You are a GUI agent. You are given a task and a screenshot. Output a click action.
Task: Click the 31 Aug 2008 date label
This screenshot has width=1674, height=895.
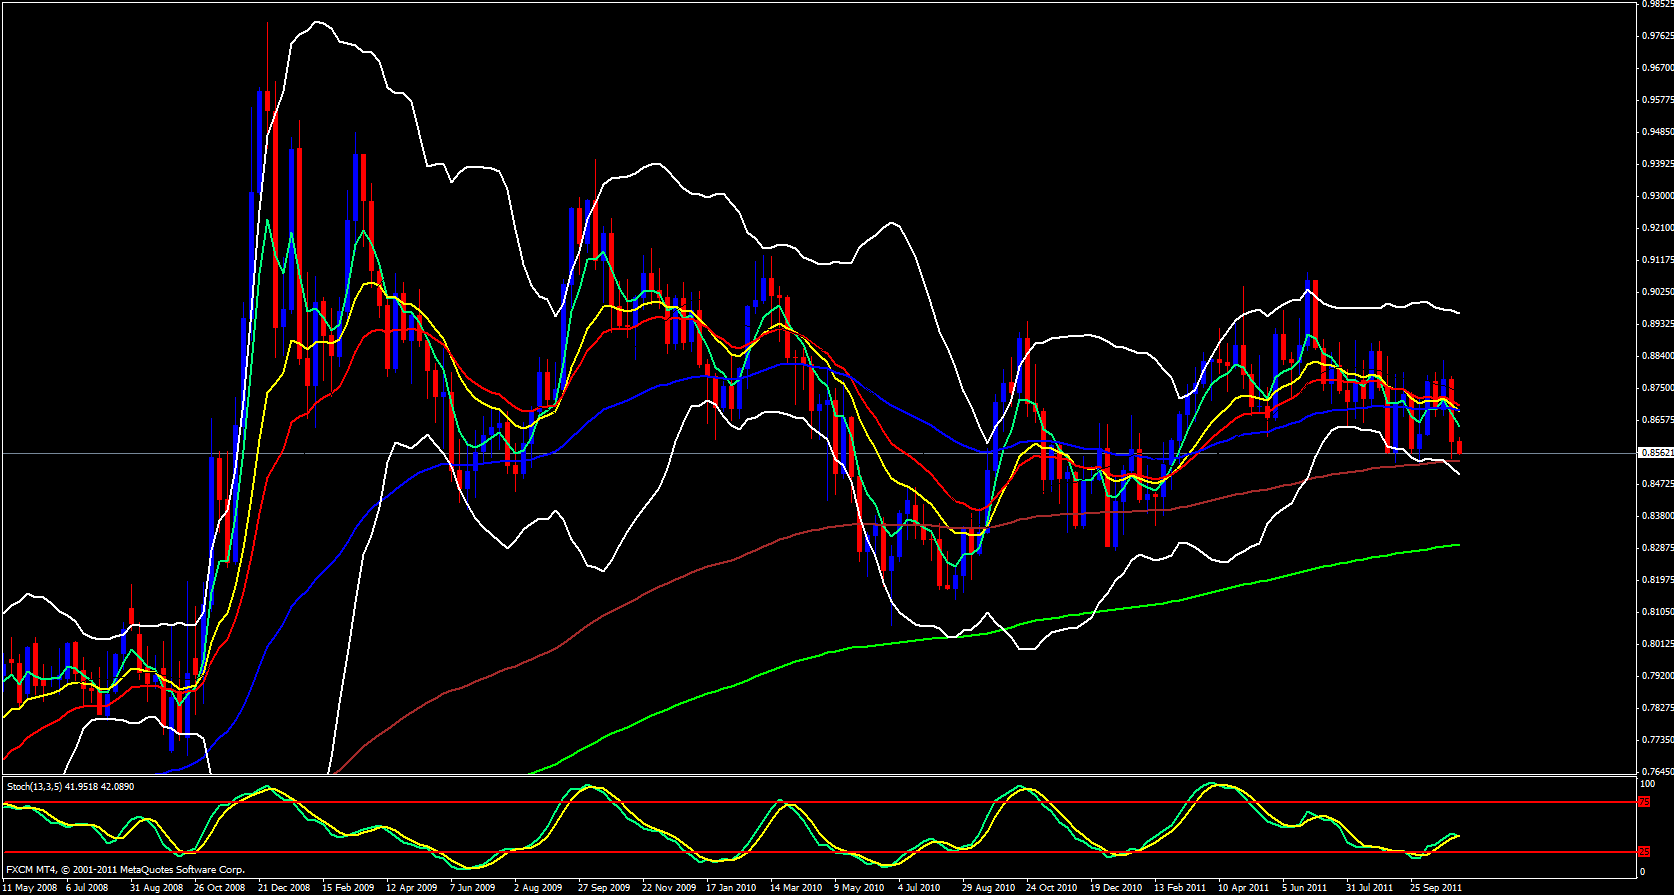[157, 888]
